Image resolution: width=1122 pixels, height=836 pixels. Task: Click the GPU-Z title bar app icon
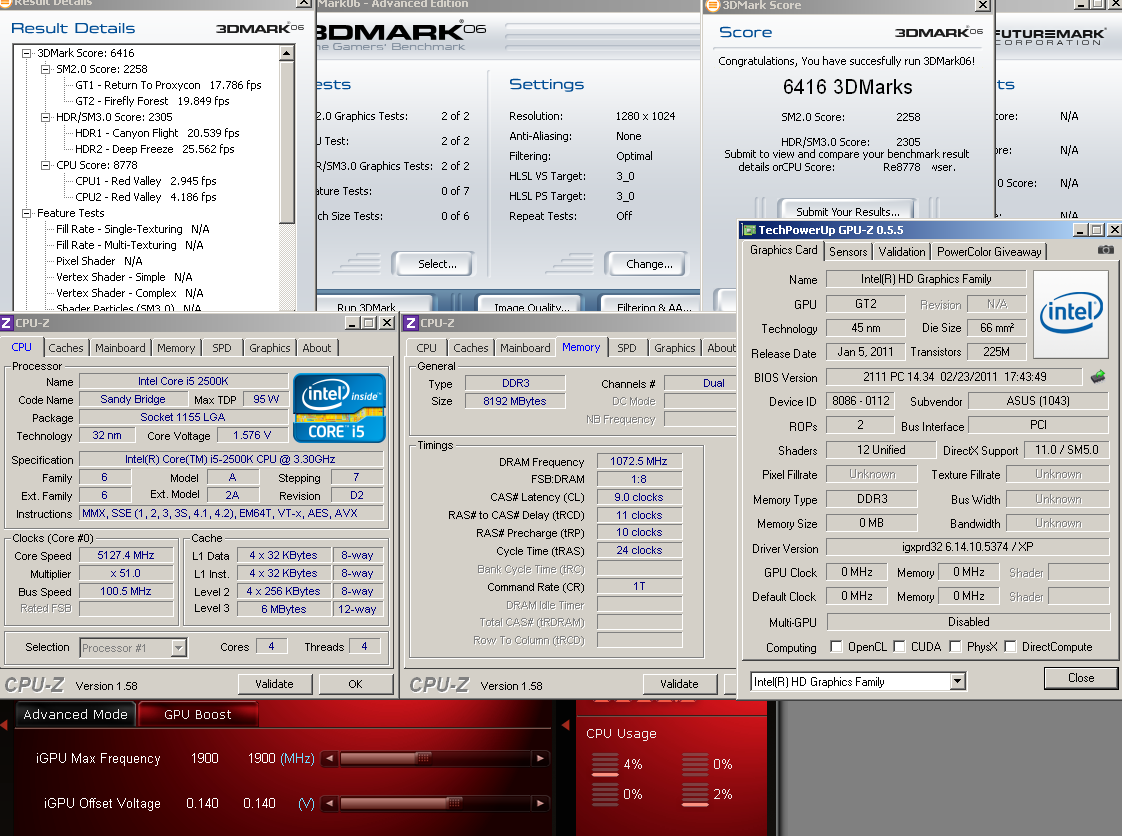[749, 230]
